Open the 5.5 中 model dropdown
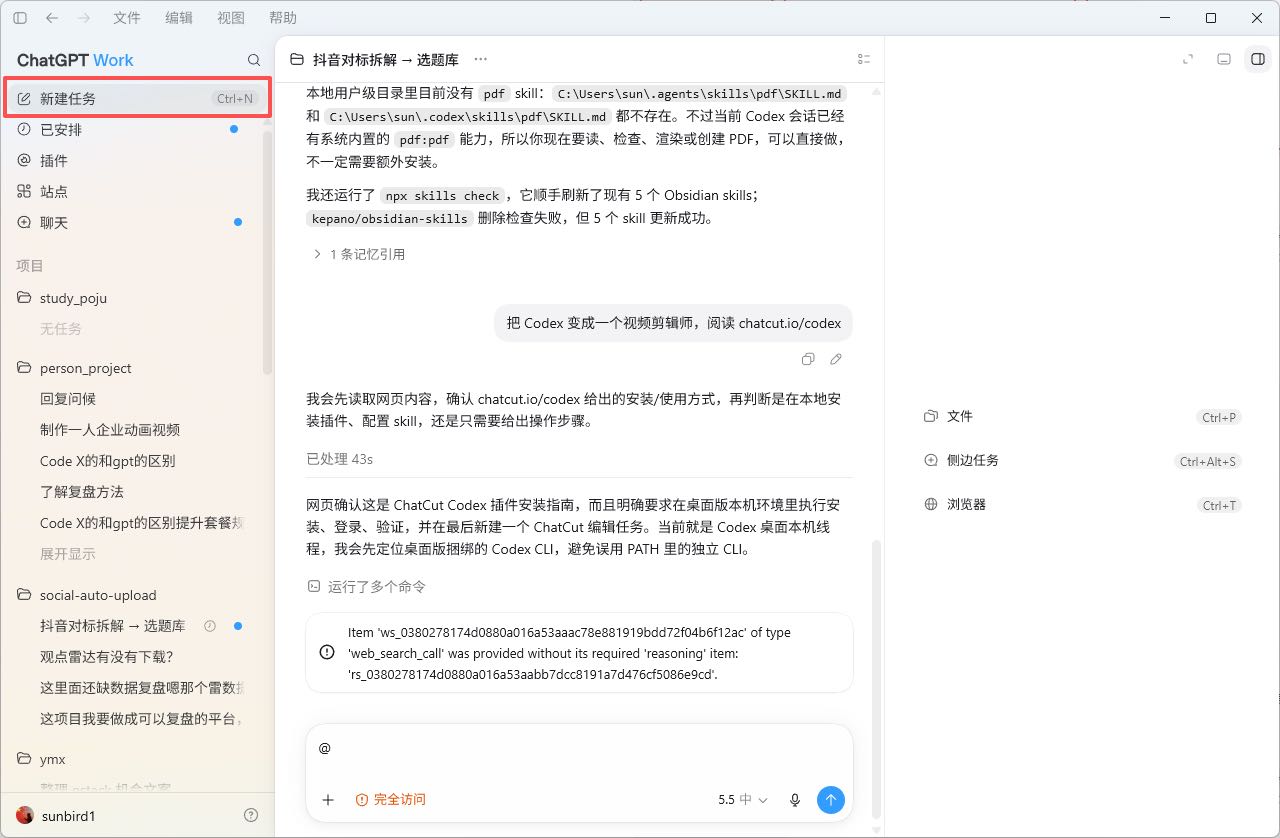 click(743, 800)
